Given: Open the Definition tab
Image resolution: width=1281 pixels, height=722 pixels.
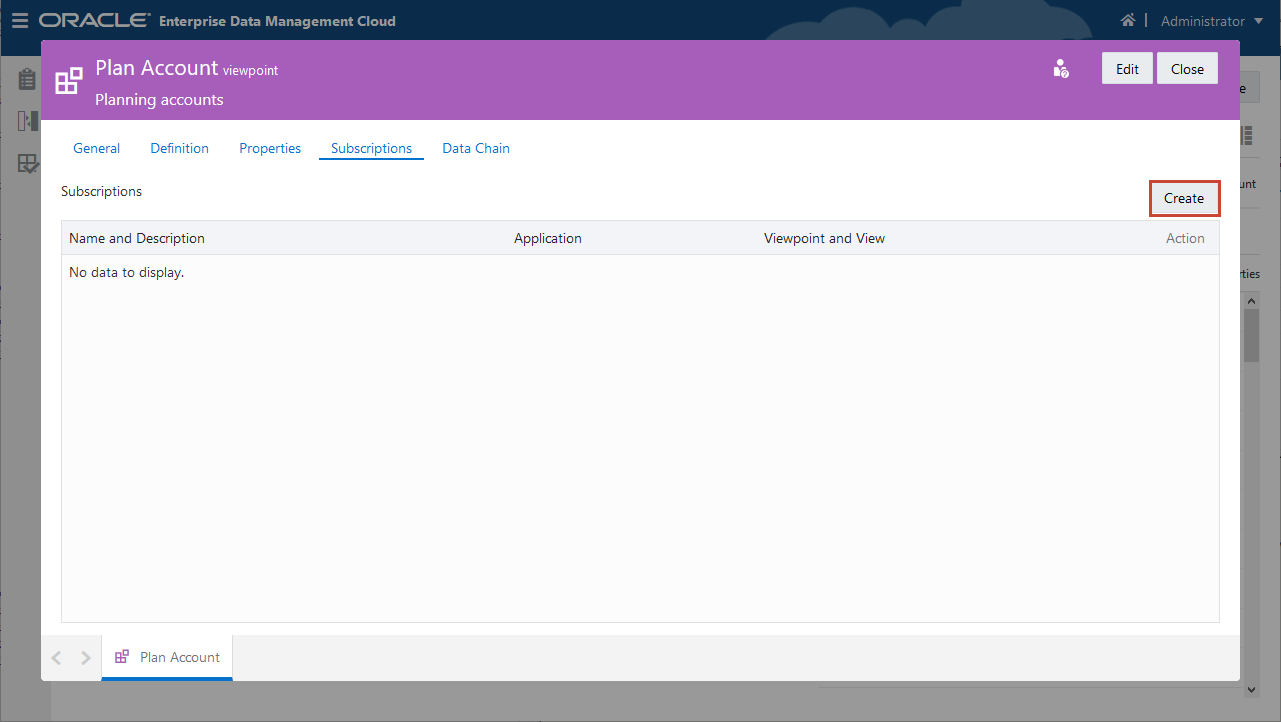Looking at the screenshot, I should pos(179,148).
